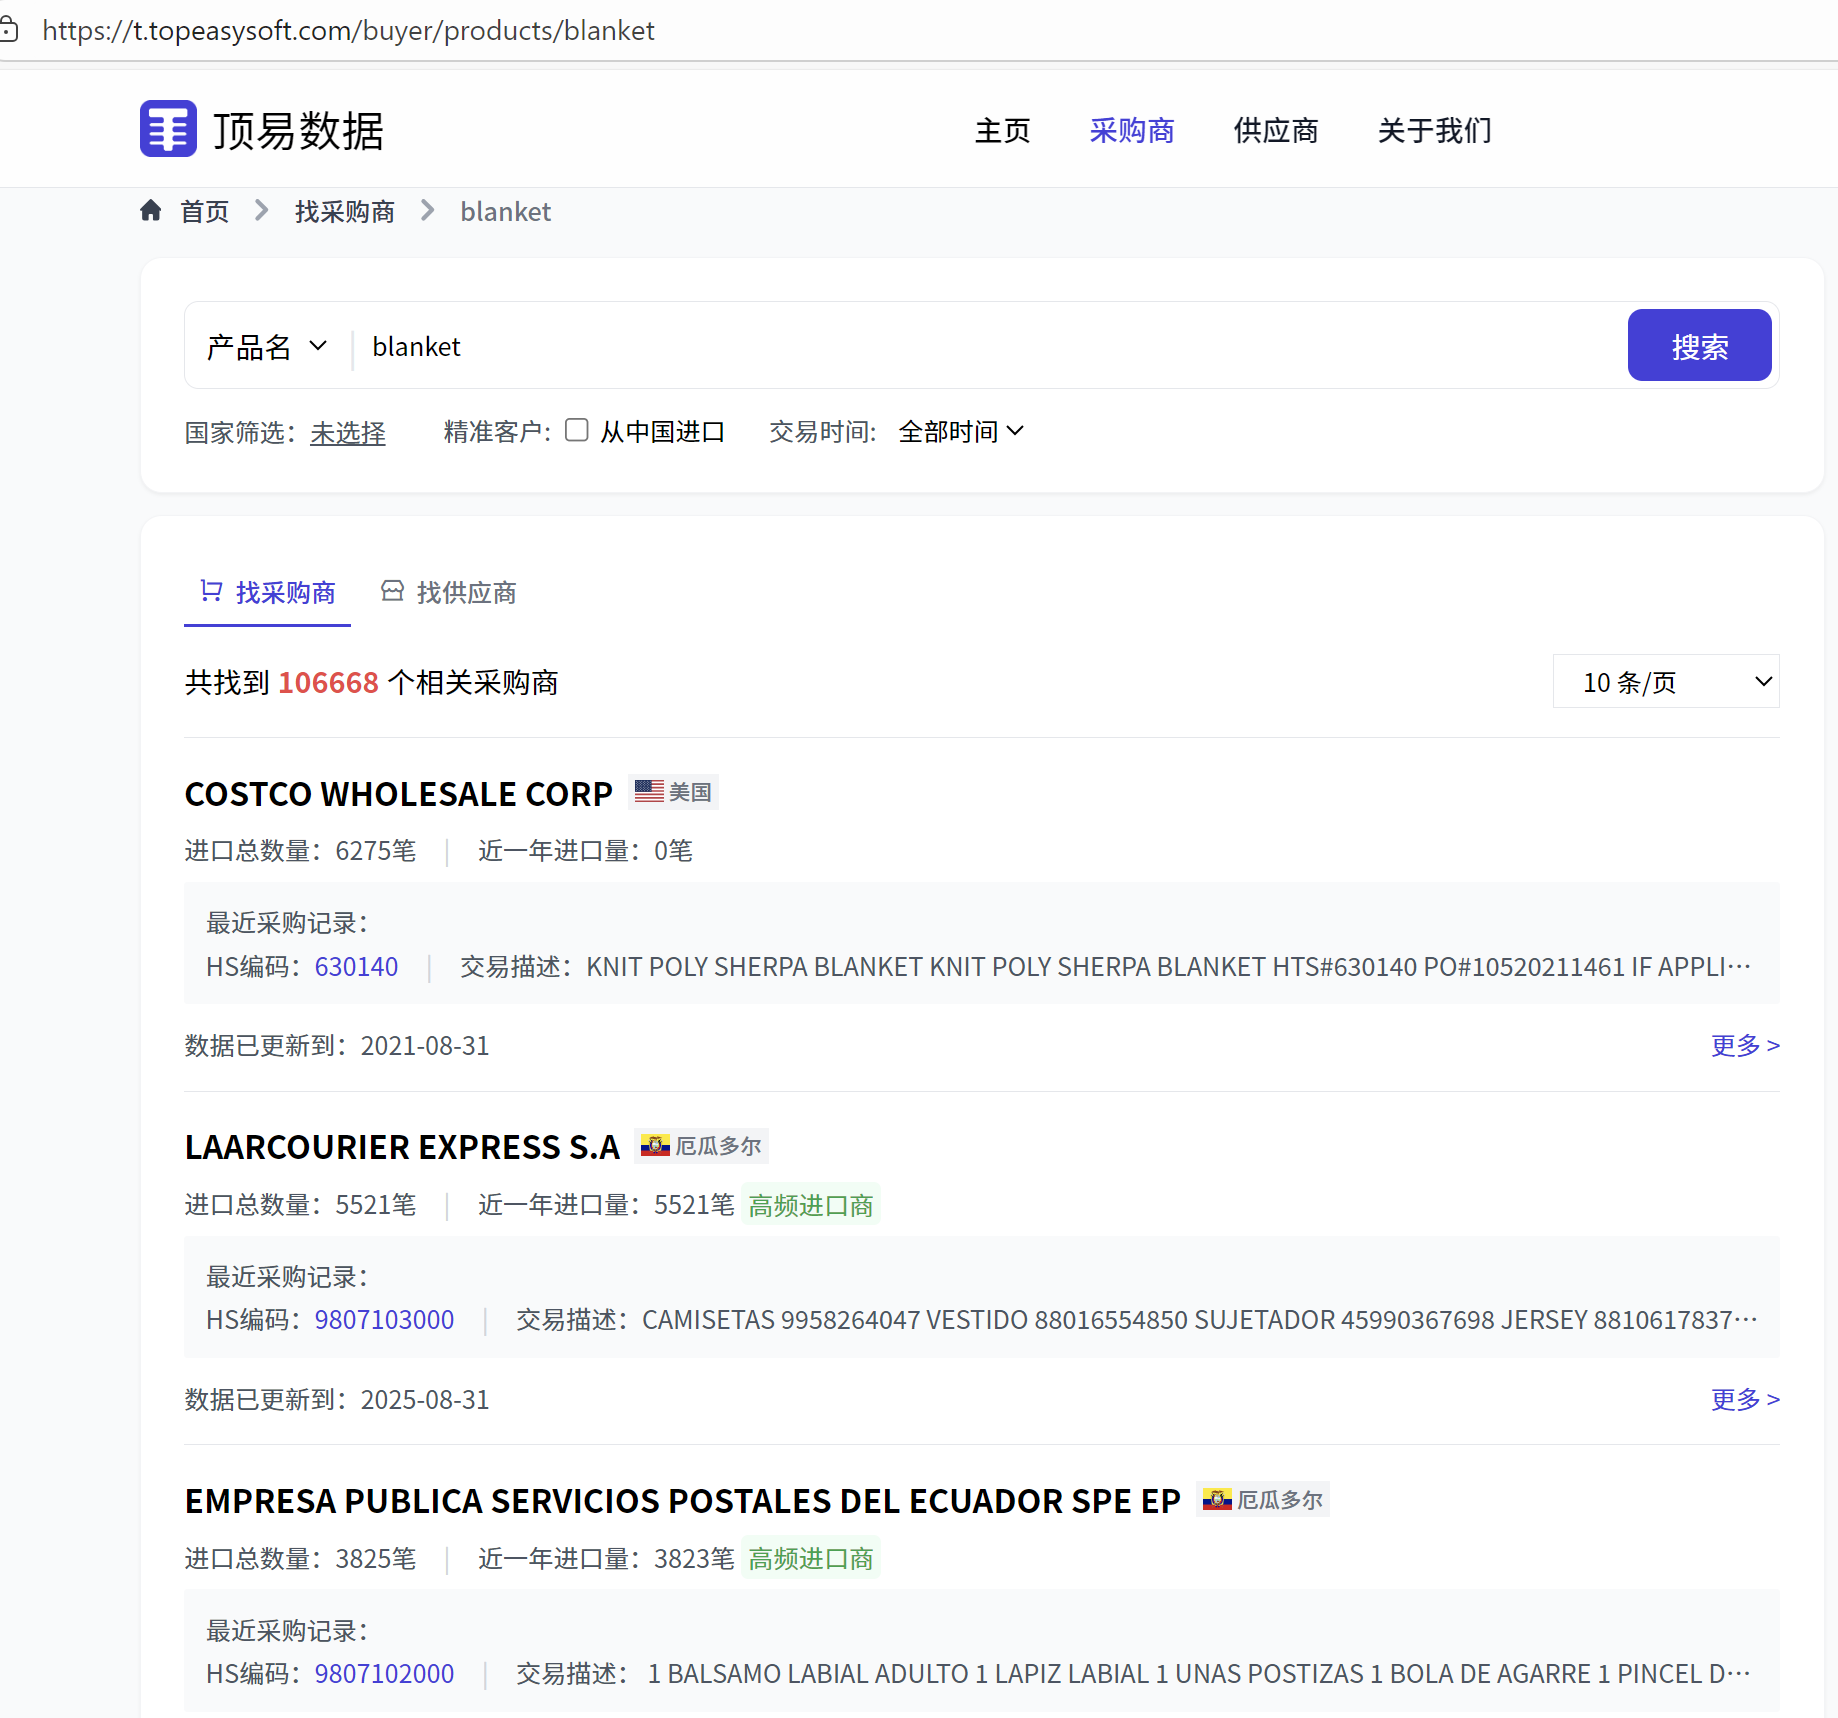Open HS code 9807102000 link
1838x1718 pixels.
[x=384, y=1673]
